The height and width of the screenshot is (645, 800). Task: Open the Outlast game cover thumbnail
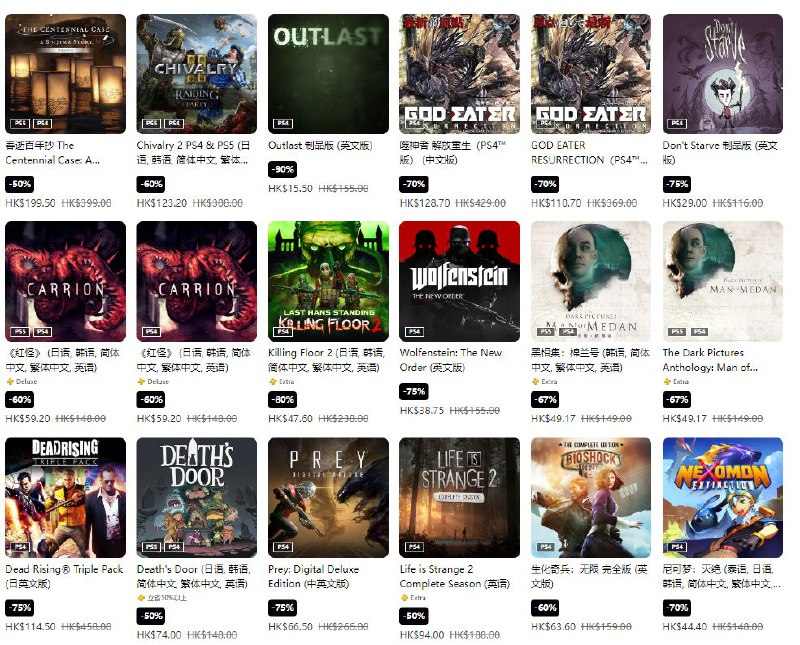[x=328, y=74]
